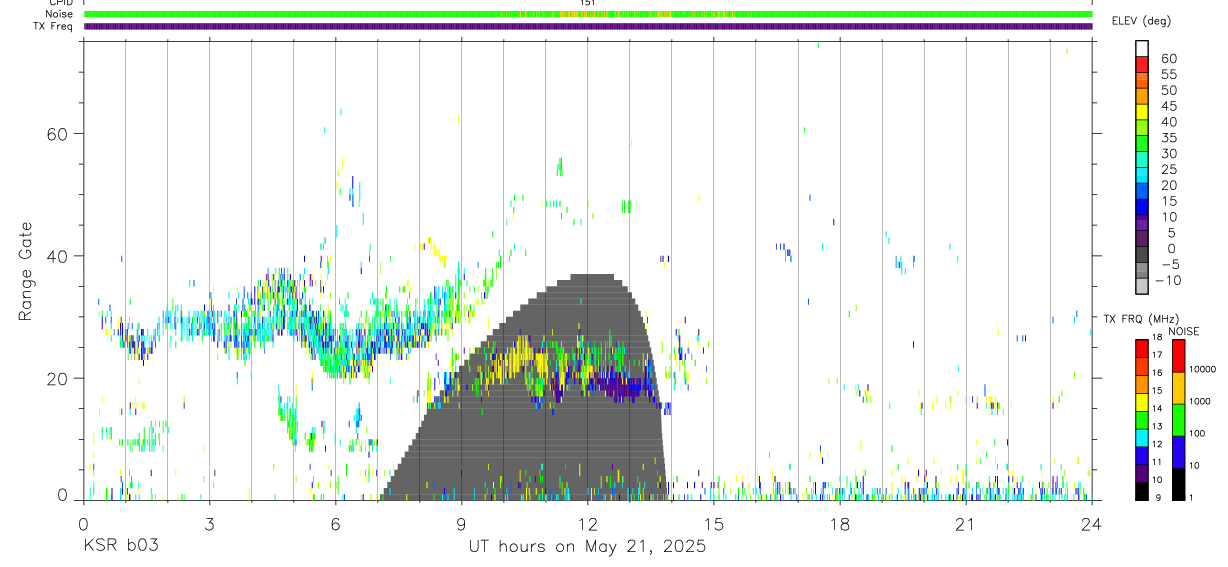1228x567 pixels.
Task: Click the "NOISE" legend title
Action: point(1184,331)
